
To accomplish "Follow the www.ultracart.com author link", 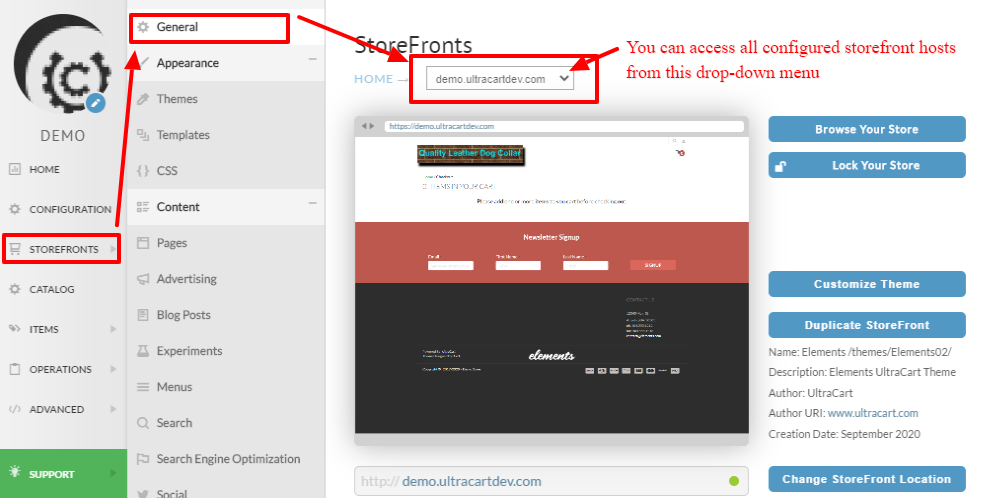I will click(873, 413).
